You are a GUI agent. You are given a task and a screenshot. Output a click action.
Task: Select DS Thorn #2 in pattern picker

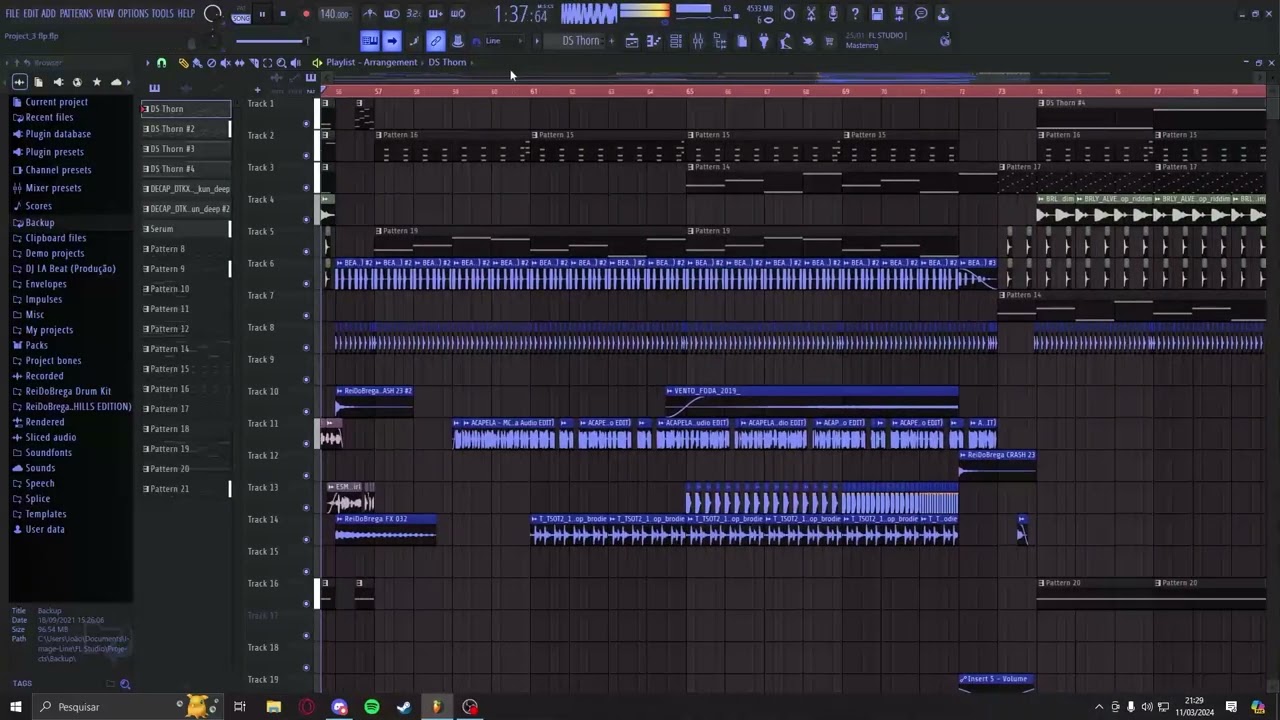pos(186,129)
